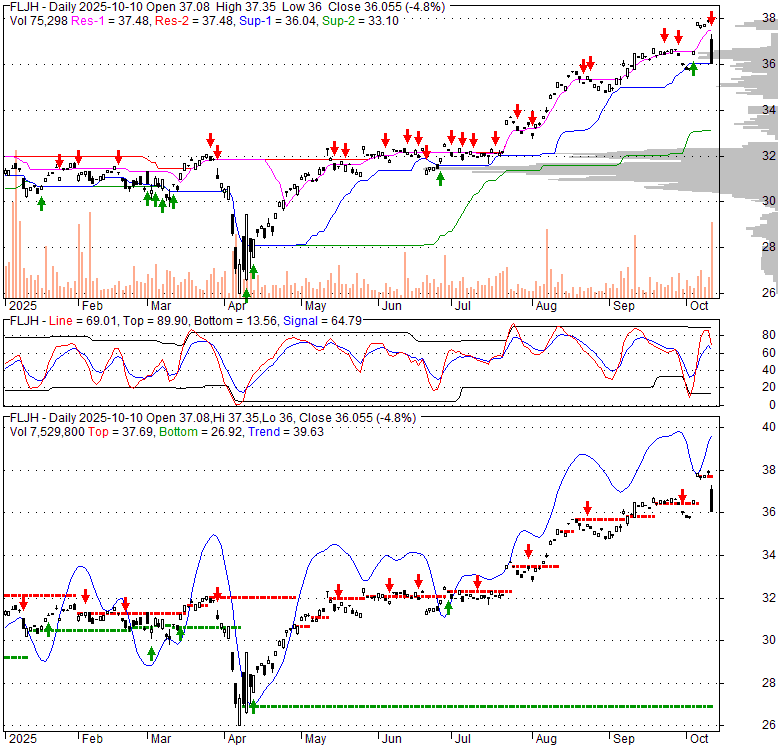Click the rightmost red arrow in top chart
780x745 pixels.
[x=711, y=18]
